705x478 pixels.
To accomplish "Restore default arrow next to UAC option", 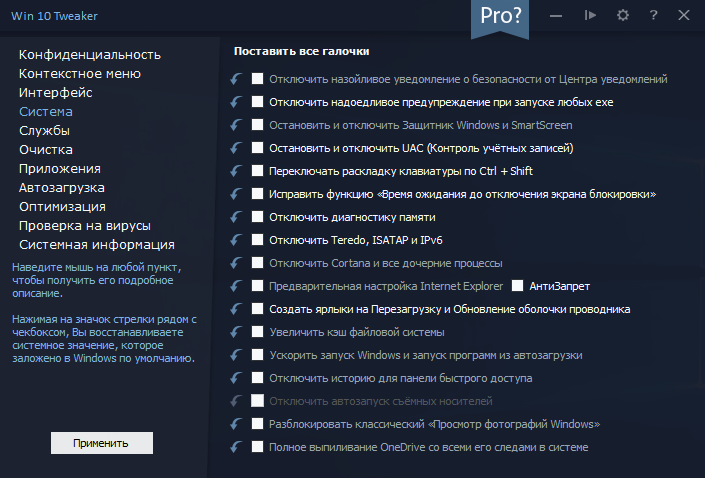I will (x=236, y=148).
